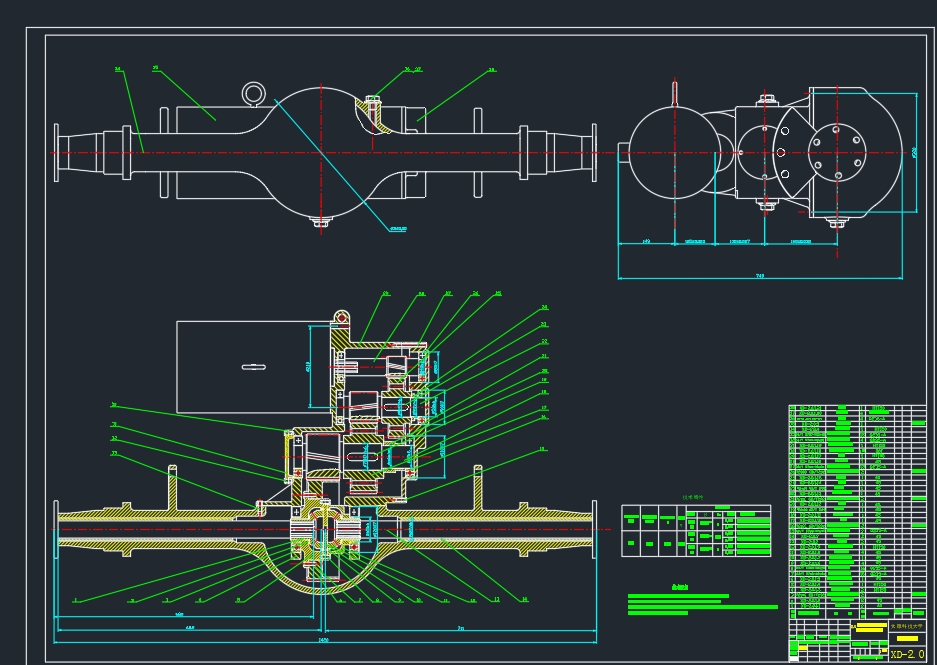Click the XD-2.0 drawing number in title block
Image resolution: width=937 pixels, height=665 pixels.
(907, 654)
